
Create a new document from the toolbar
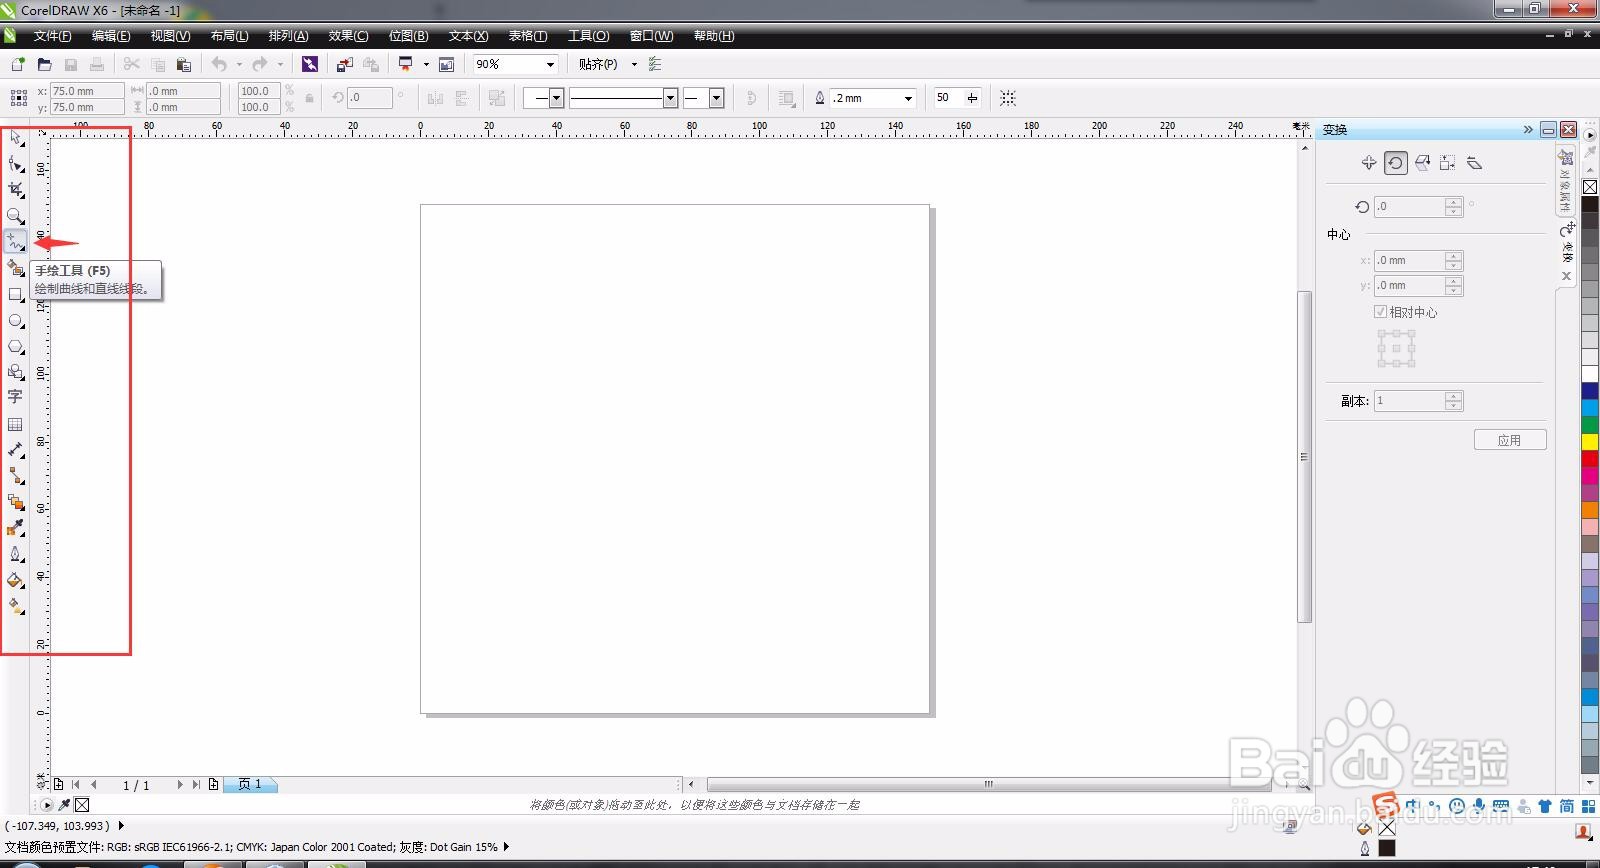17,64
